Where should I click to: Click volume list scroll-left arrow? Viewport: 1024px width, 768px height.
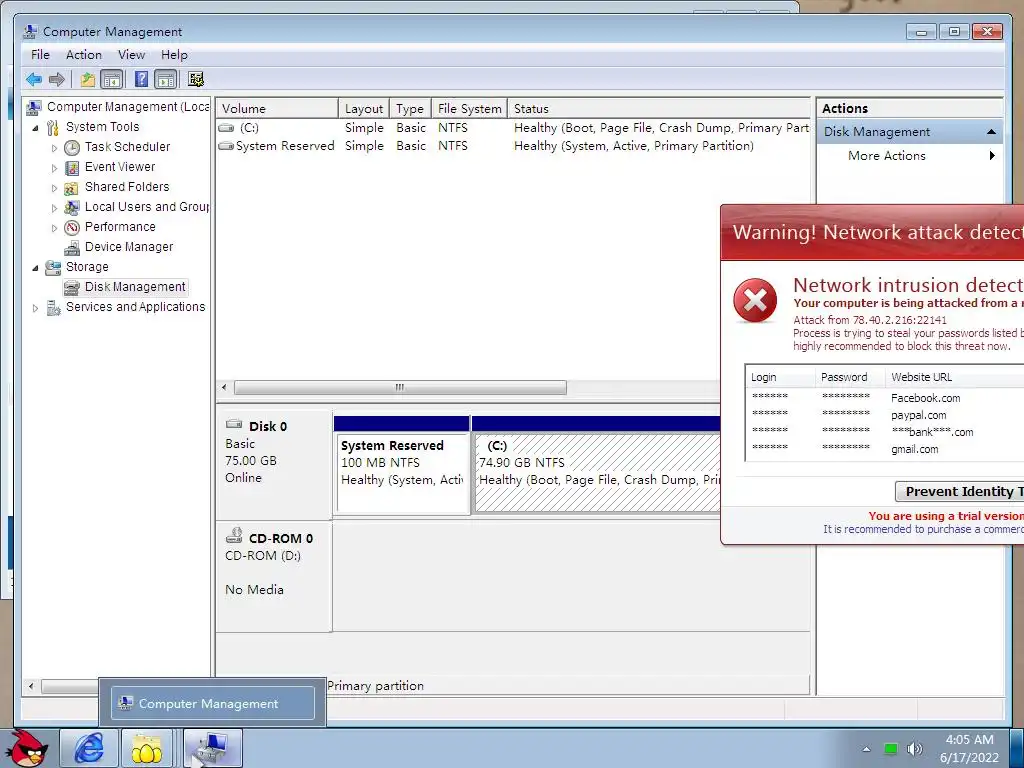tap(224, 387)
